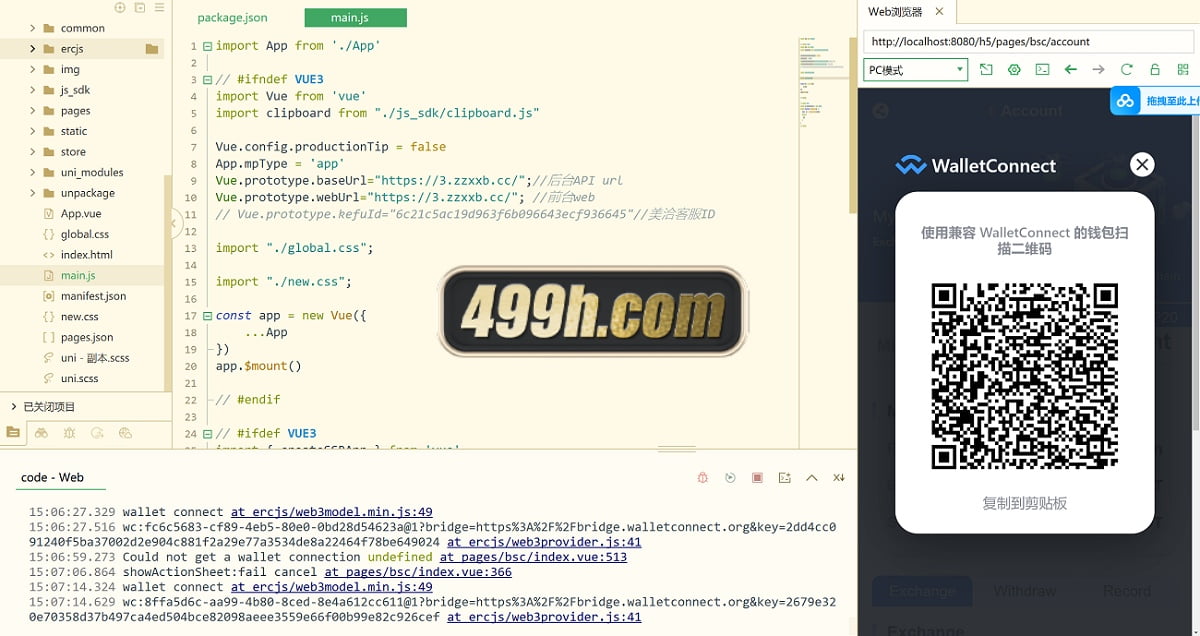Fold the #ifndef block at line 3
Image resolution: width=1200 pixels, height=636 pixels.
(207, 79)
